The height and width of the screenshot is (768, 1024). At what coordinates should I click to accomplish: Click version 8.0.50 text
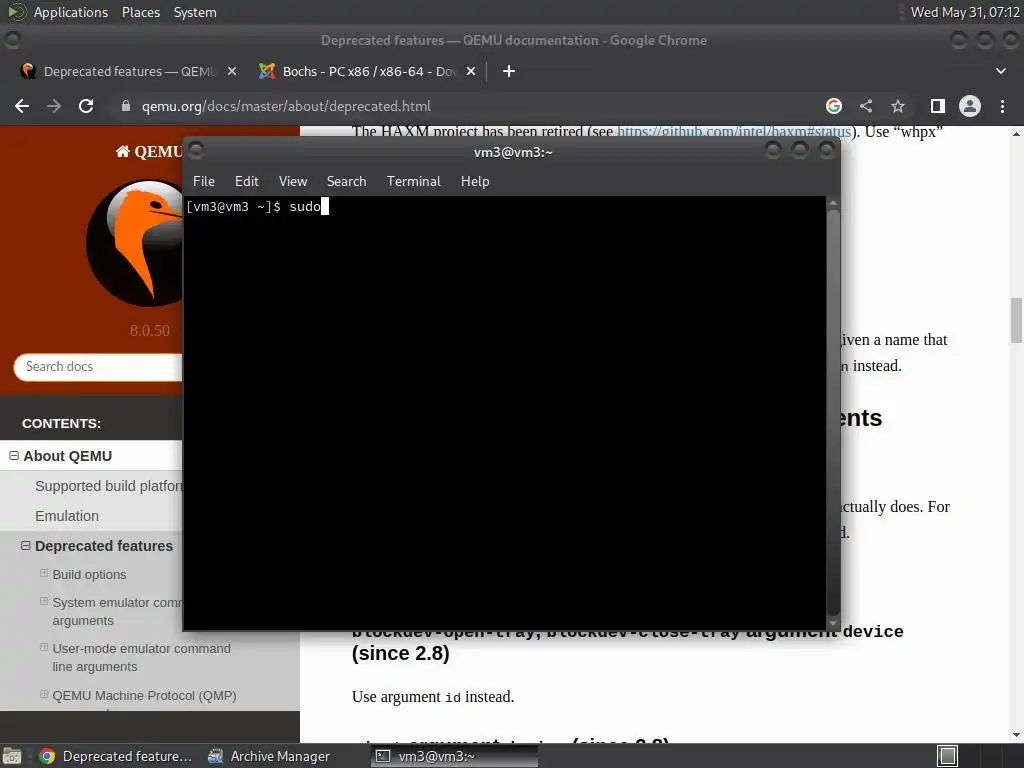(x=150, y=330)
